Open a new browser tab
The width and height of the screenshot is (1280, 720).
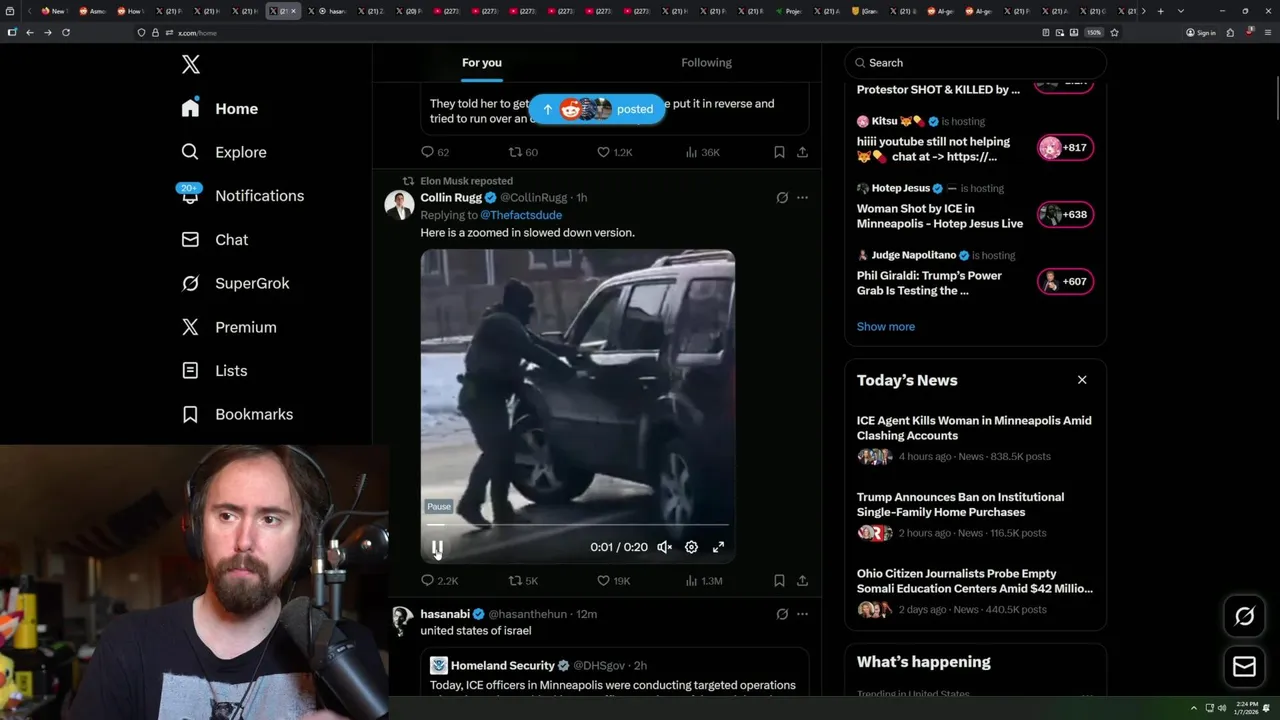(x=1160, y=11)
